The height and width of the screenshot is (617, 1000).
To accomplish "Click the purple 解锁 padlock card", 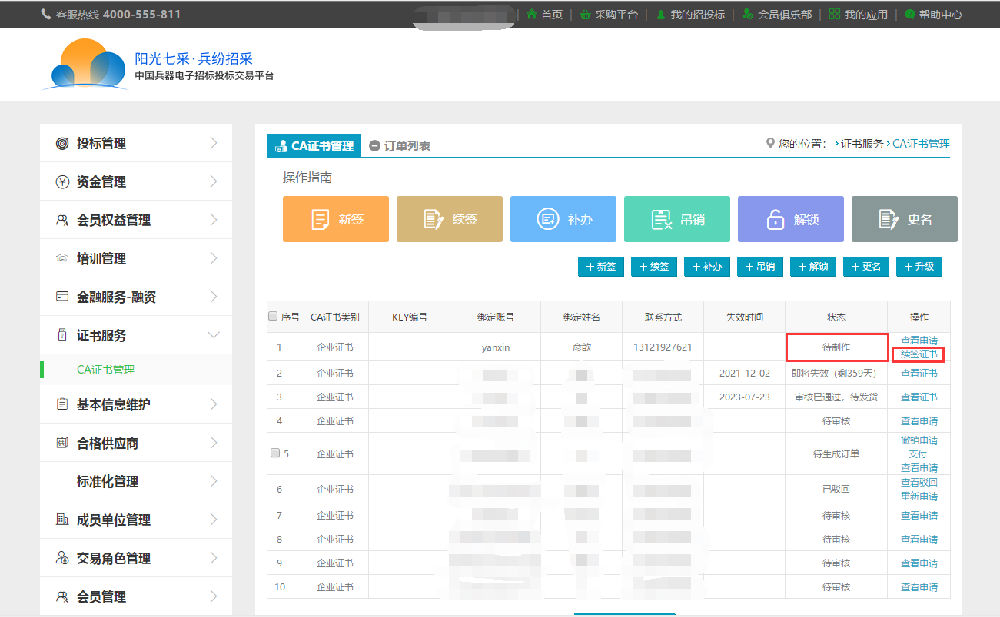I will (791, 219).
